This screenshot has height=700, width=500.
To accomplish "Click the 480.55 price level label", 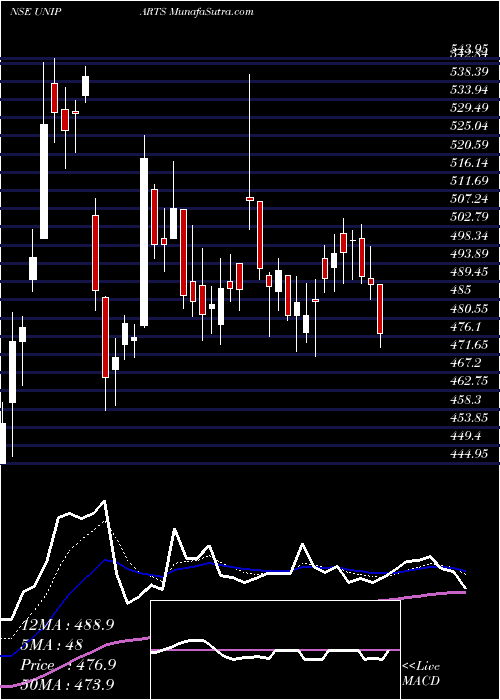I will [468, 308].
